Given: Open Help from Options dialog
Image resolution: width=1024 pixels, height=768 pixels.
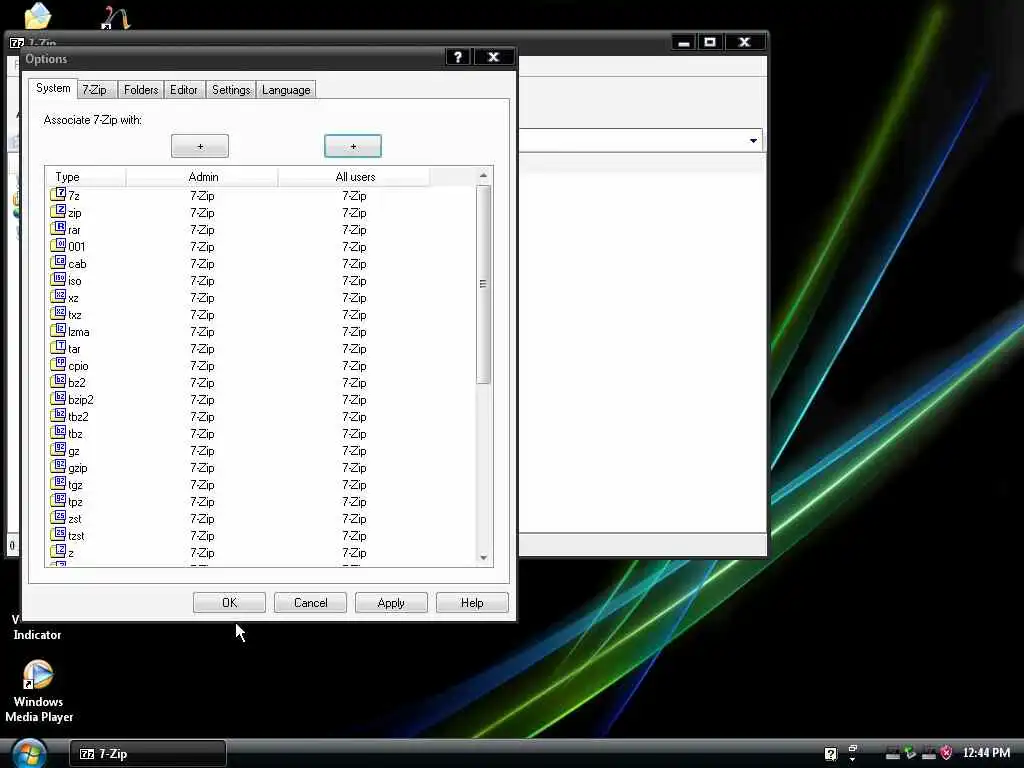Looking at the screenshot, I should 472,602.
